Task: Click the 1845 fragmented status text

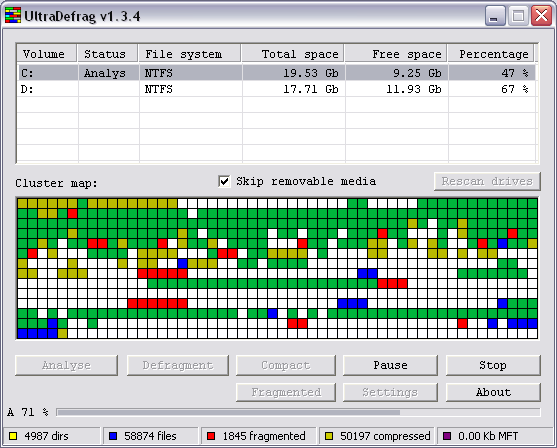Action: click(264, 436)
